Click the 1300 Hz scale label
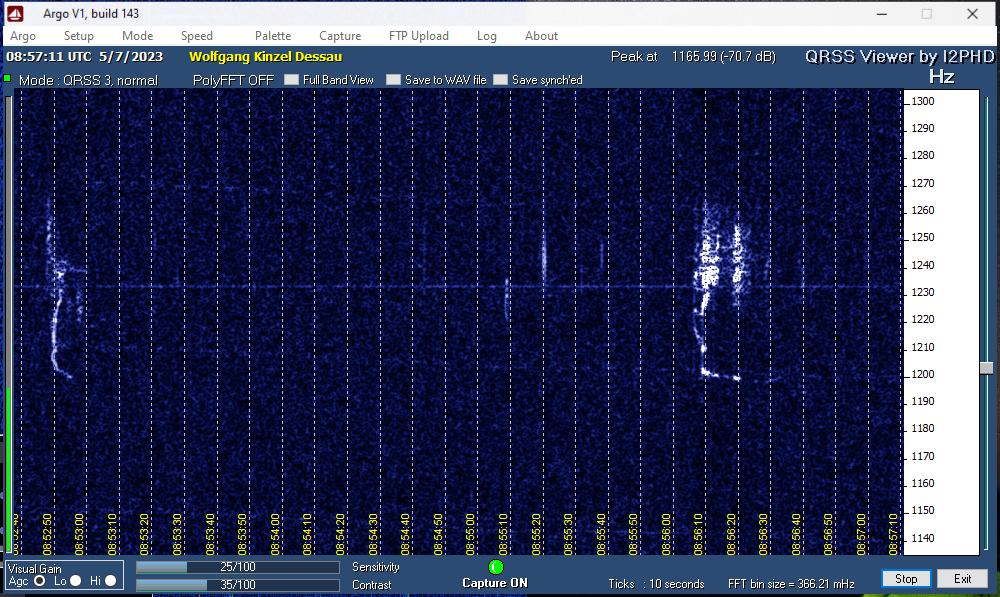Viewport: 1000px width, 597px height. click(x=923, y=101)
